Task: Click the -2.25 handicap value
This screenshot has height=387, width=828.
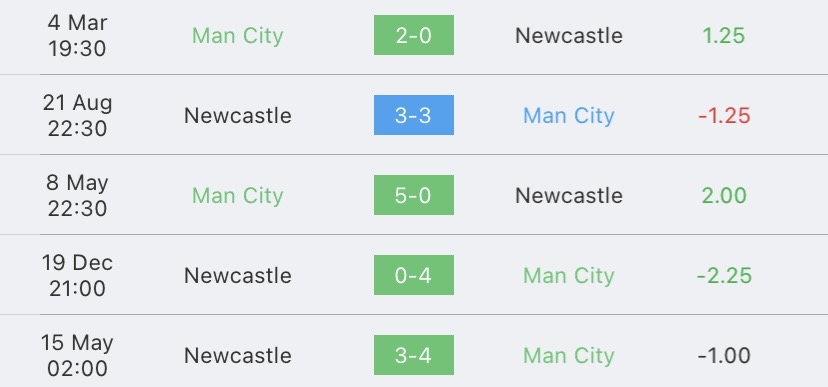Action: point(724,276)
